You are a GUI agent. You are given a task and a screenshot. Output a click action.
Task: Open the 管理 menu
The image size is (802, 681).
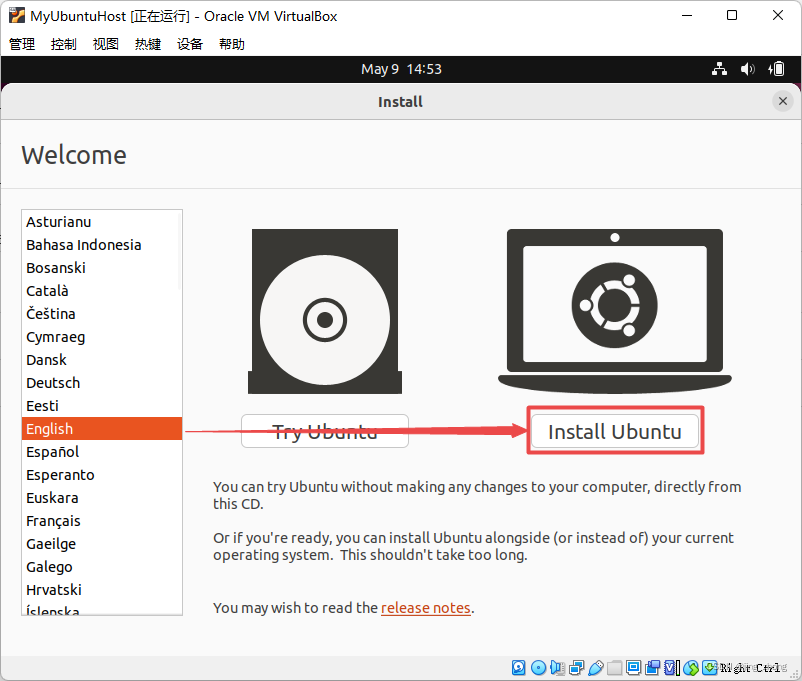point(22,44)
